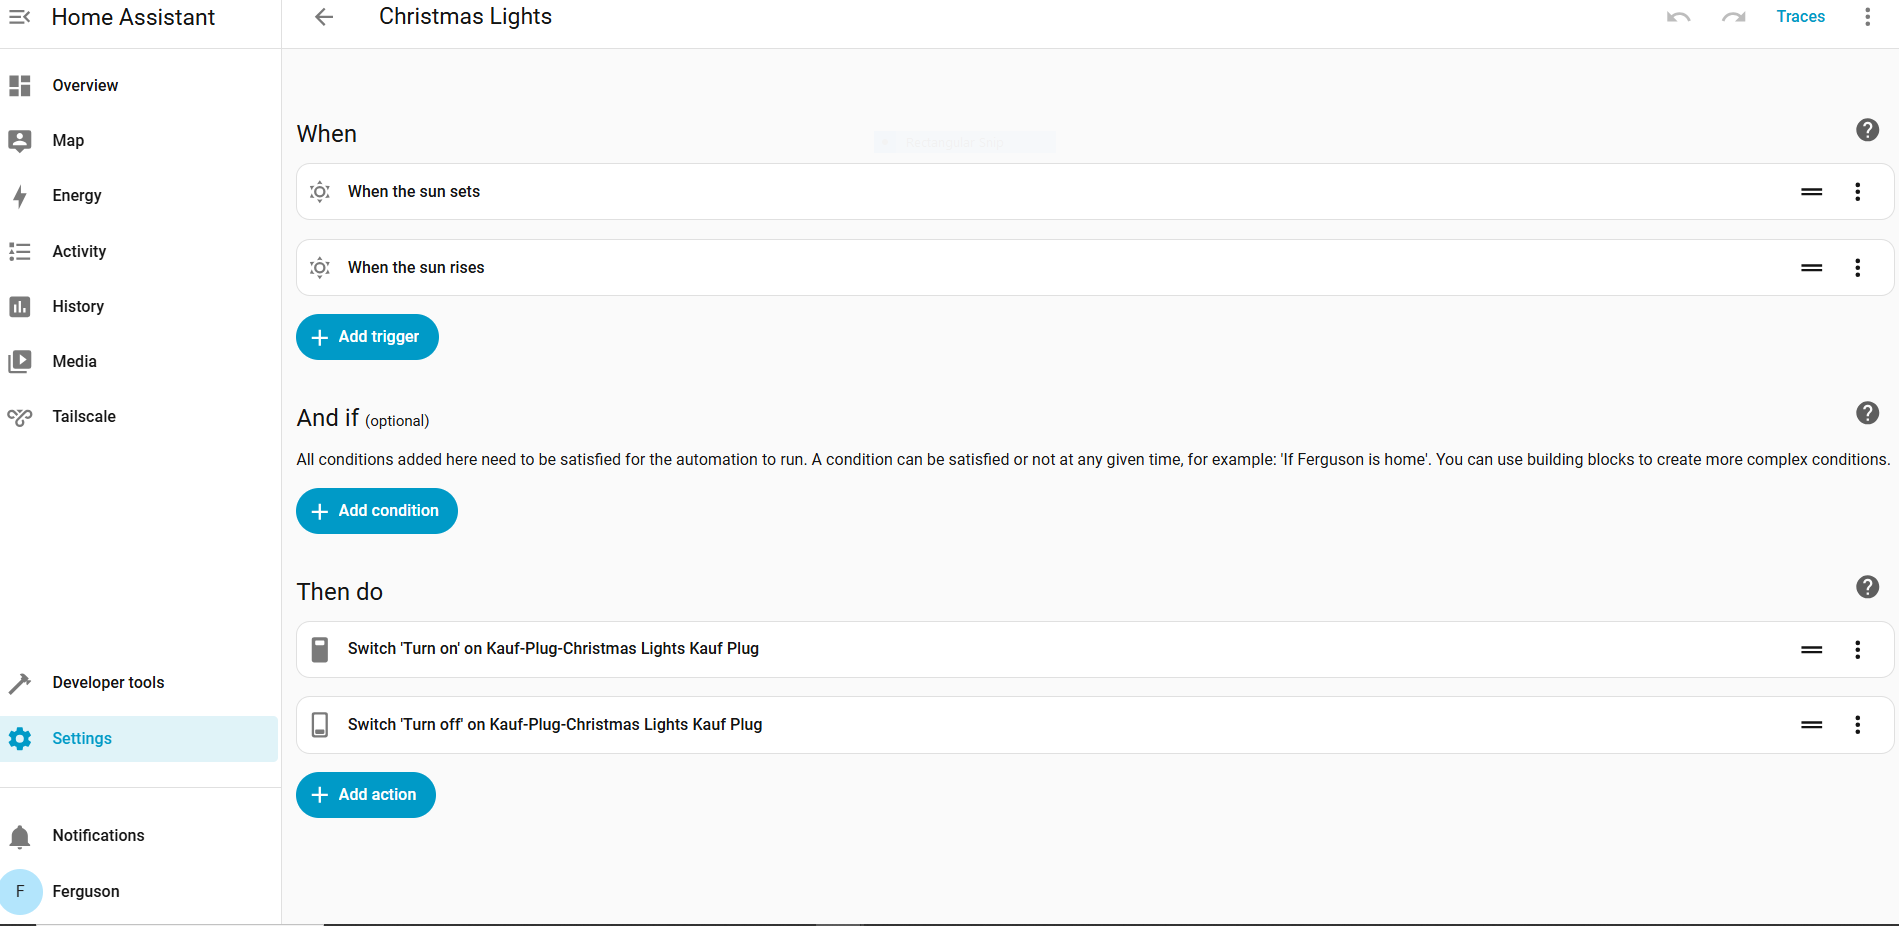The width and height of the screenshot is (1899, 926).
Task: Open options menu for sun rises trigger
Action: click(x=1857, y=268)
